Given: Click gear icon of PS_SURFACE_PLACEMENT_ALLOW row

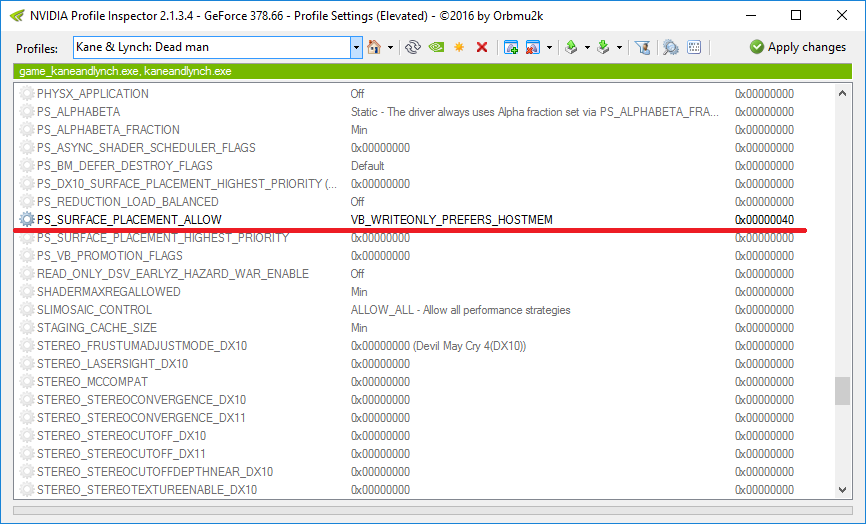Looking at the screenshot, I should pyautogui.click(x=27, y=220).
